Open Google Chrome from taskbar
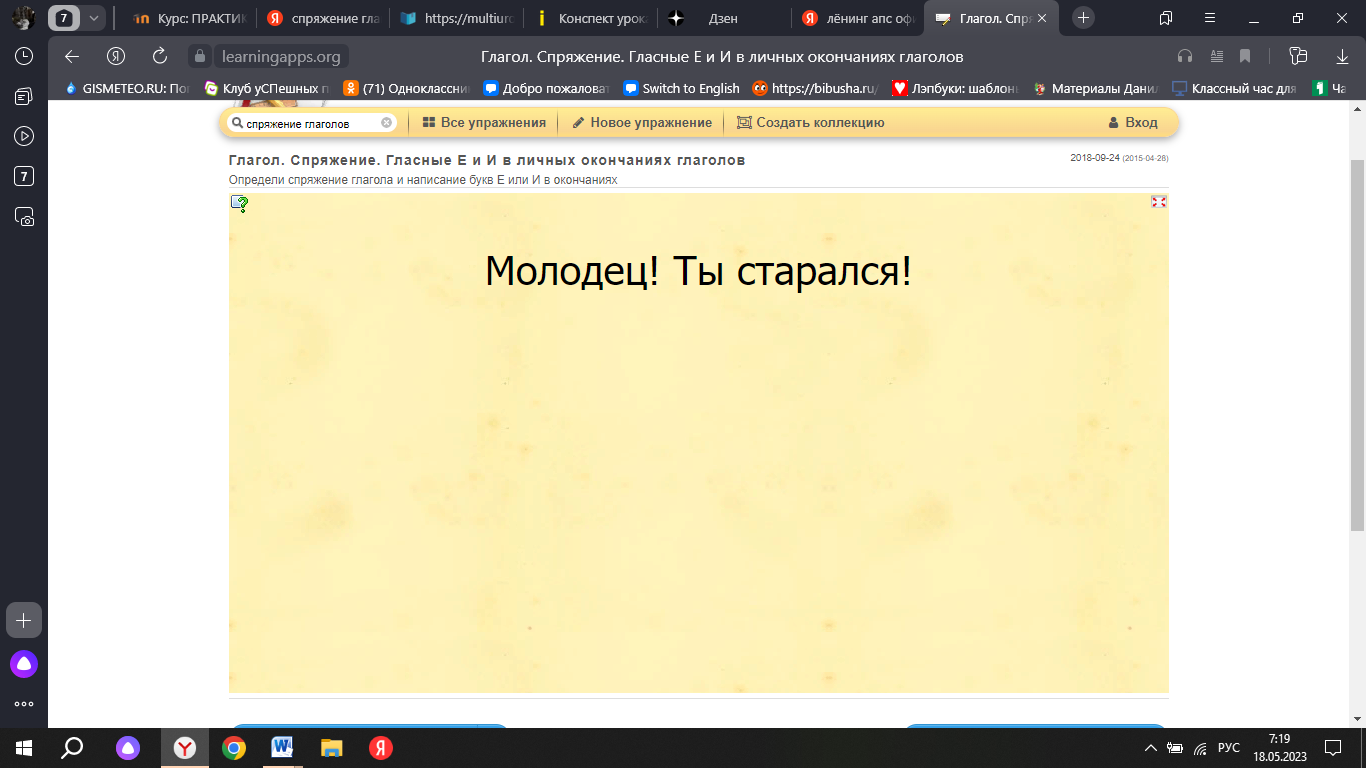The image size is (1366, 768). click(234, 747)
